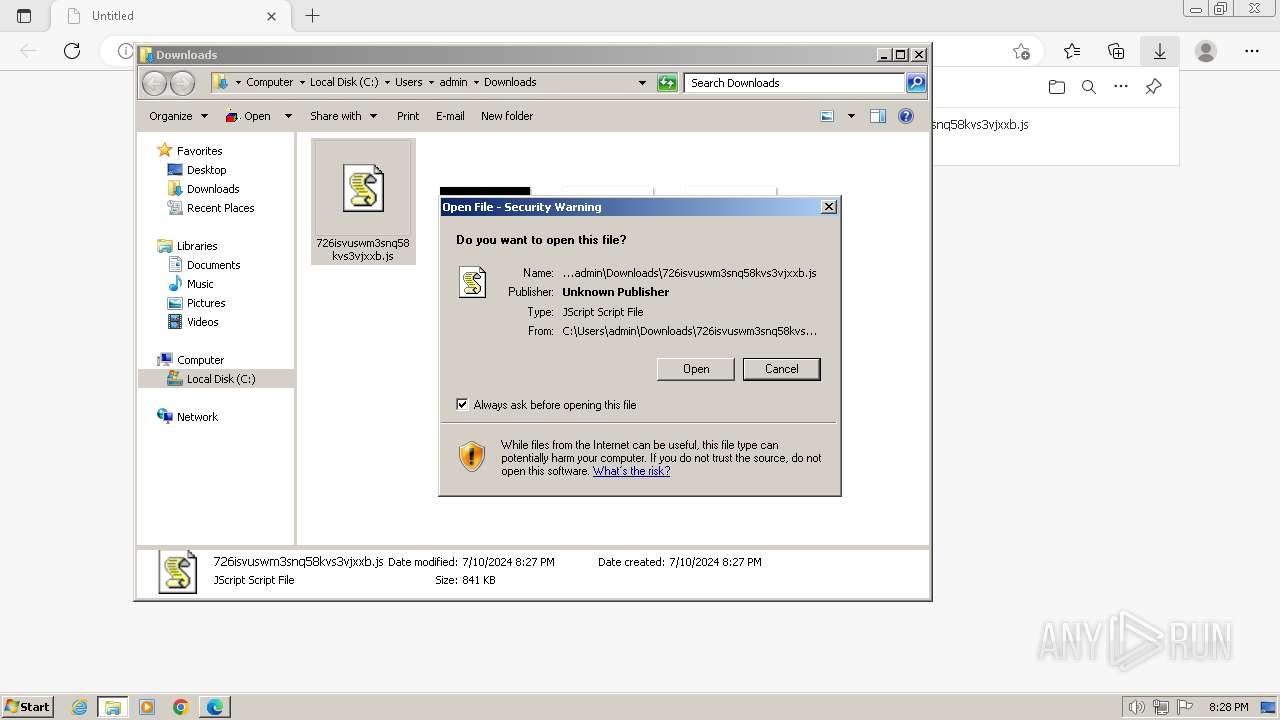The width and height of the screenshot is (1280, 720).
Task: Click the Start button
Action: (x=27, y=707)
